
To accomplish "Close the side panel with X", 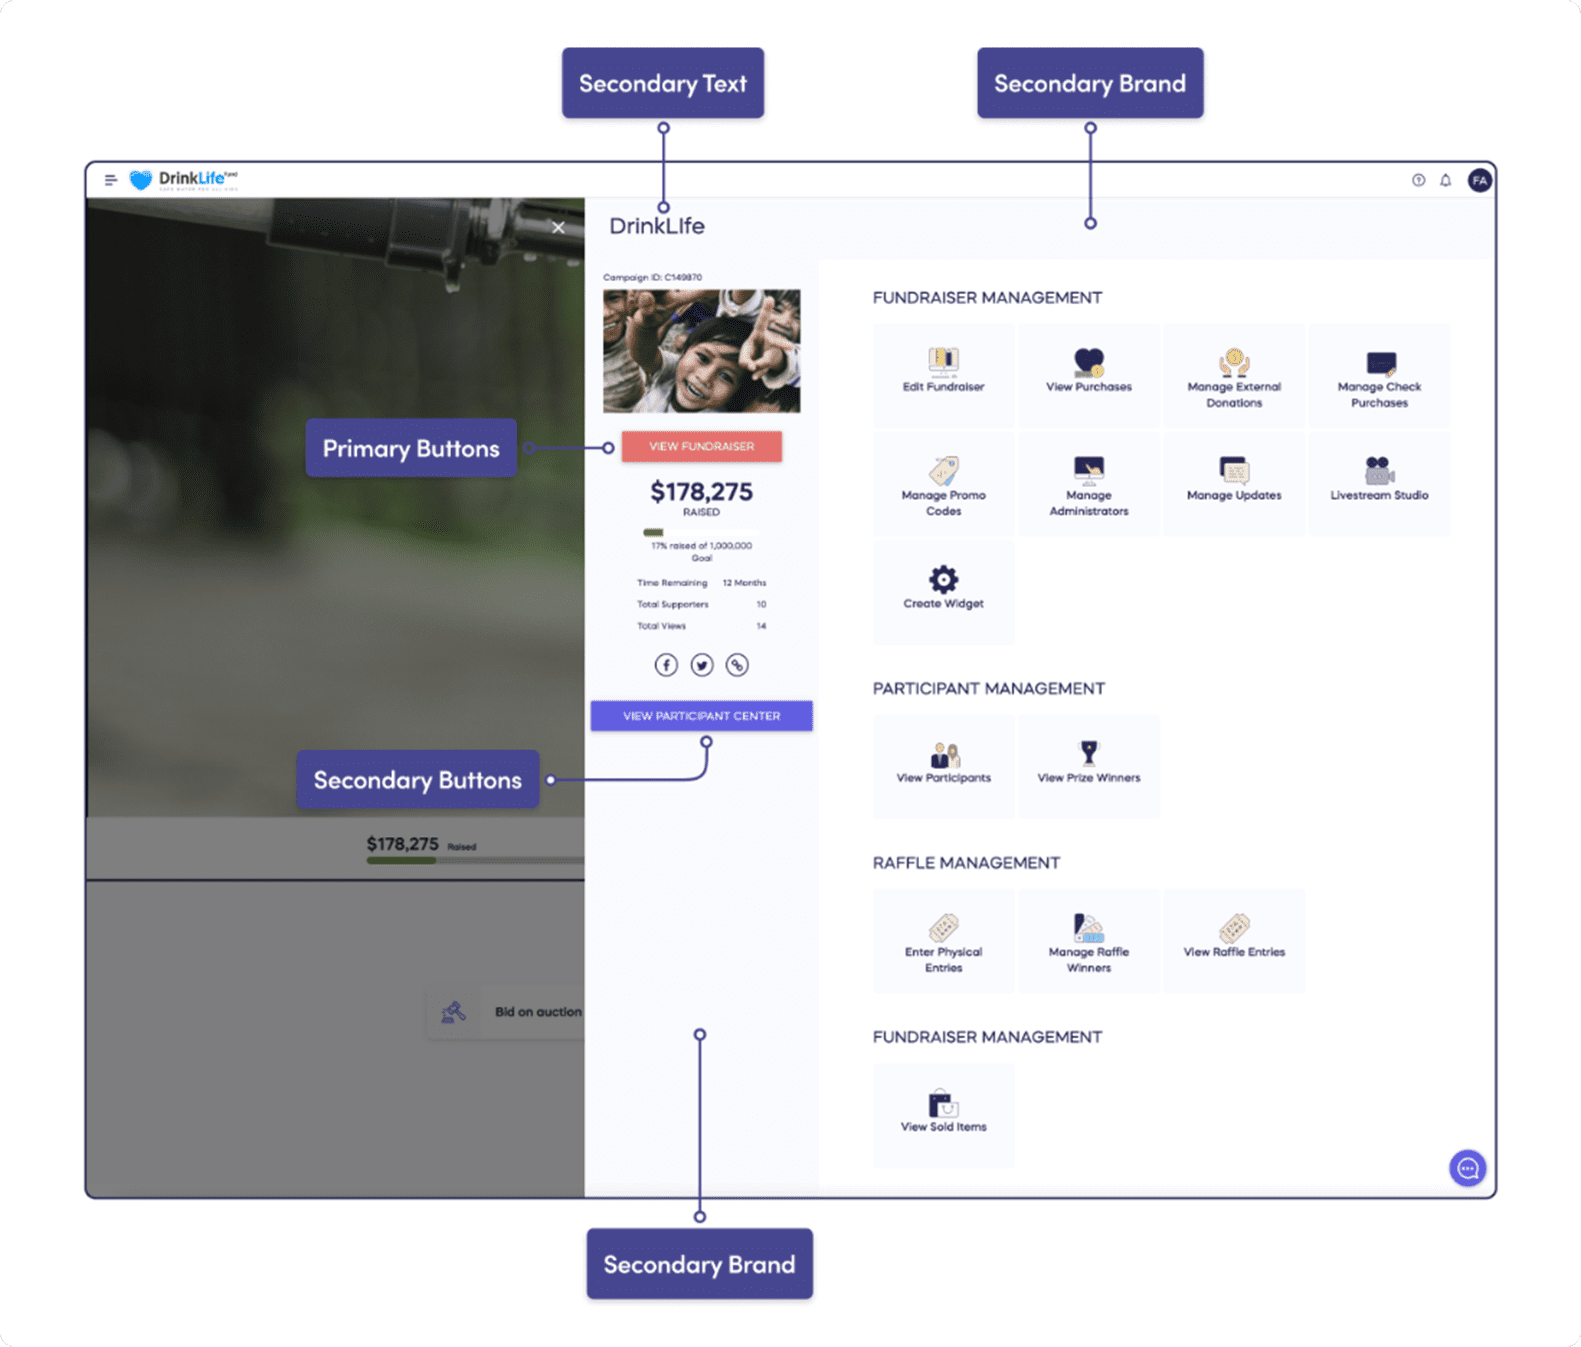I will pyautogui.click(x=558, y=228).
